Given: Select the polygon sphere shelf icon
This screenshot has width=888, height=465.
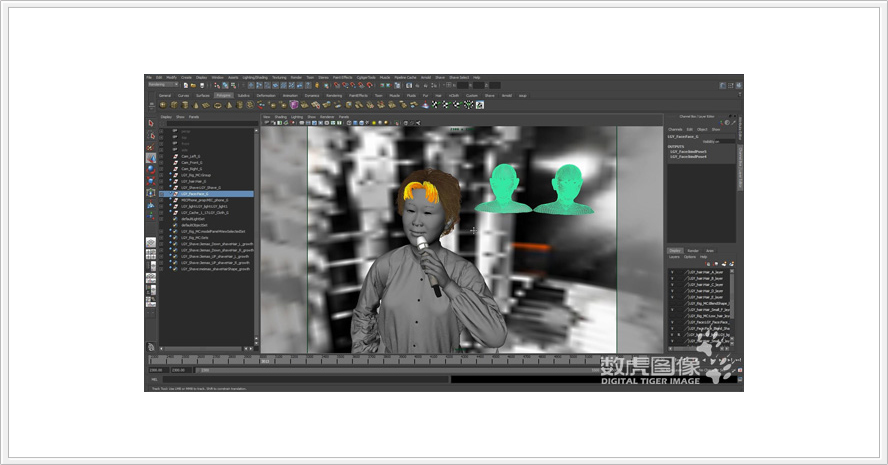Looking at the screenshot, I should 163,105.
